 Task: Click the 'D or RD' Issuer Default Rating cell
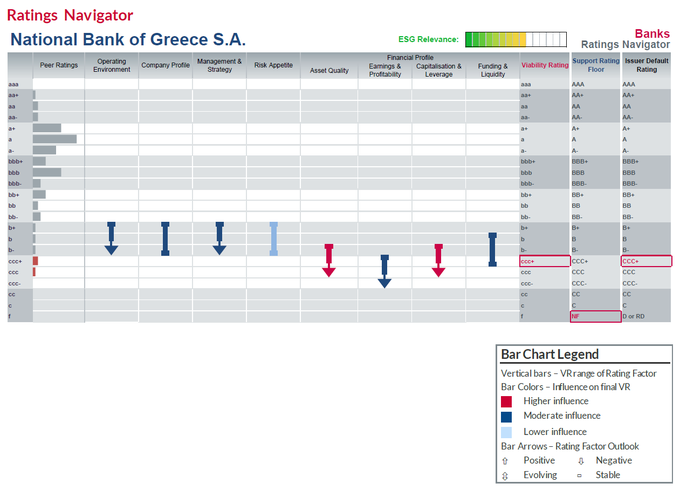pyautogui.click(x=634, y=317)
